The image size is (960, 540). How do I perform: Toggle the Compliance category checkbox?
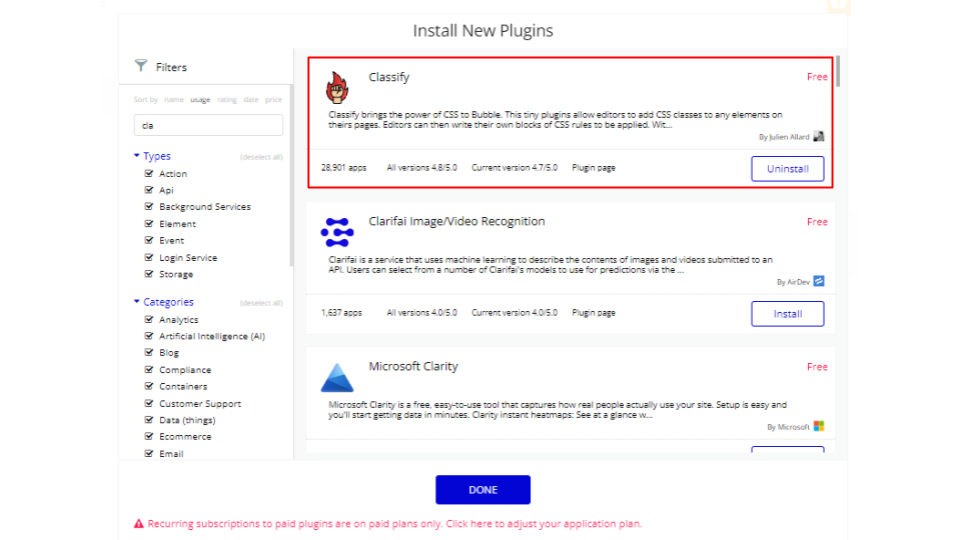click(x=149, y=369)
